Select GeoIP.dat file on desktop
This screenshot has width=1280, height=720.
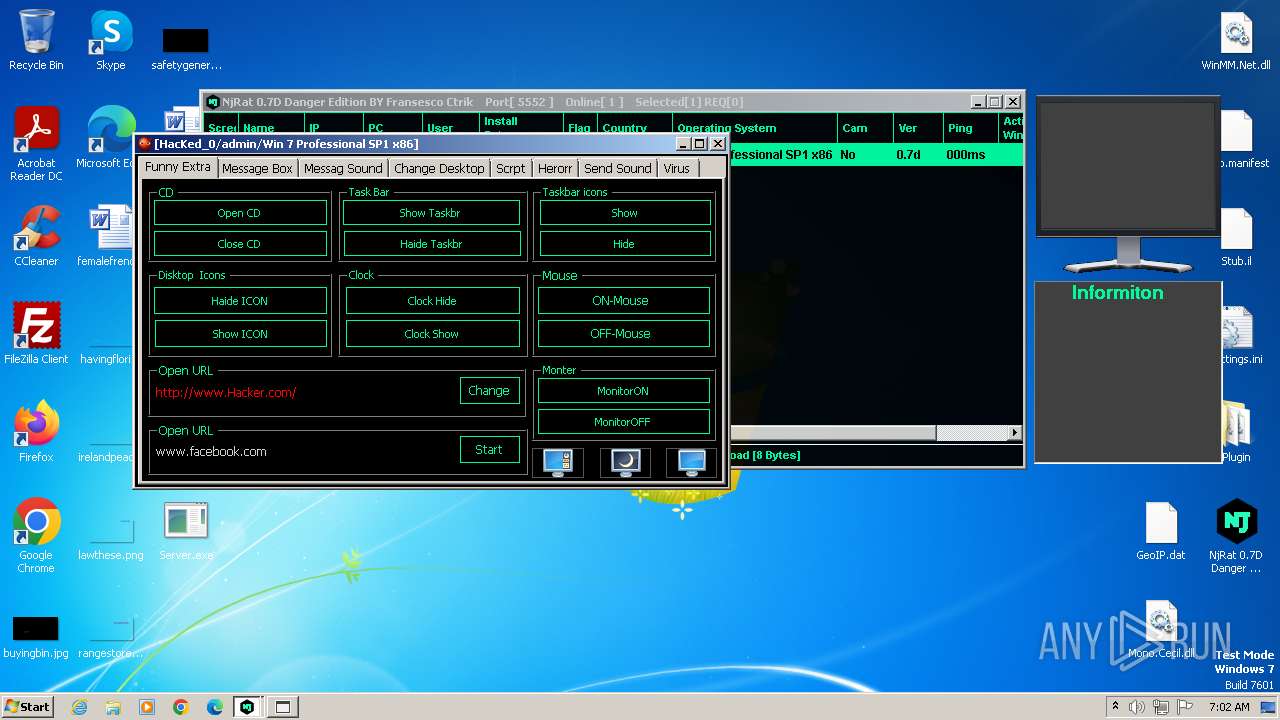pos(1161,531)
